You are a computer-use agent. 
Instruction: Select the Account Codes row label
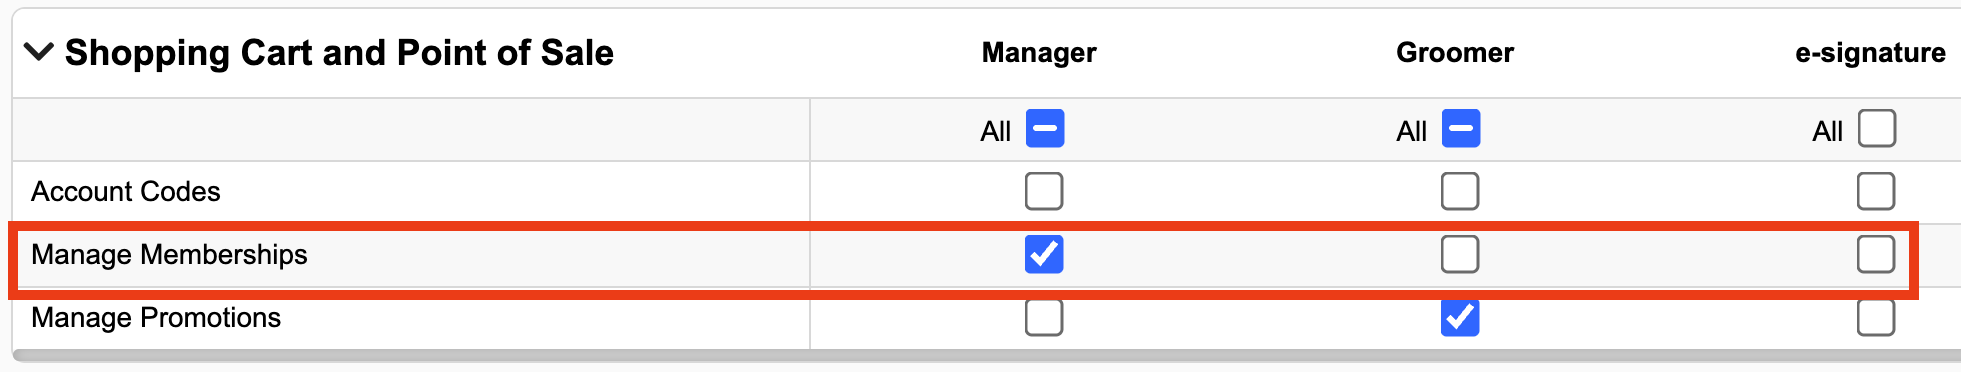pos(126,191)
